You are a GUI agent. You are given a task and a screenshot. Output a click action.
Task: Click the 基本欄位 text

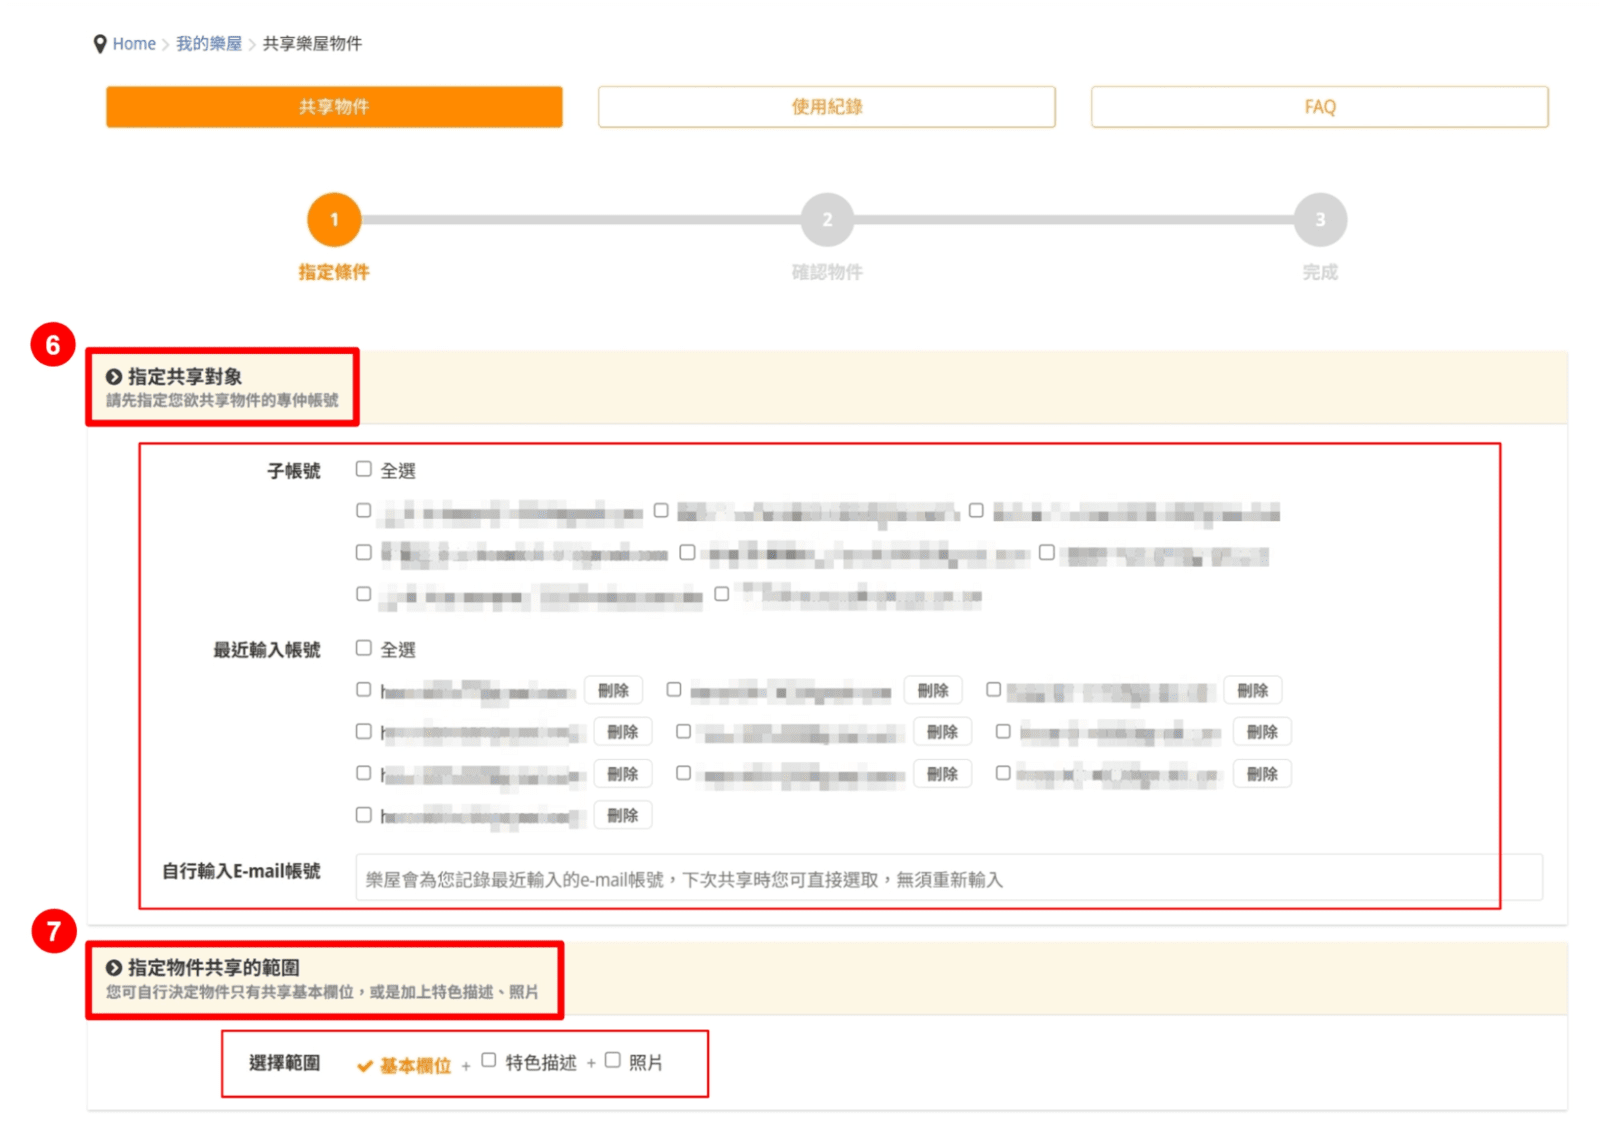(416, 1066)
